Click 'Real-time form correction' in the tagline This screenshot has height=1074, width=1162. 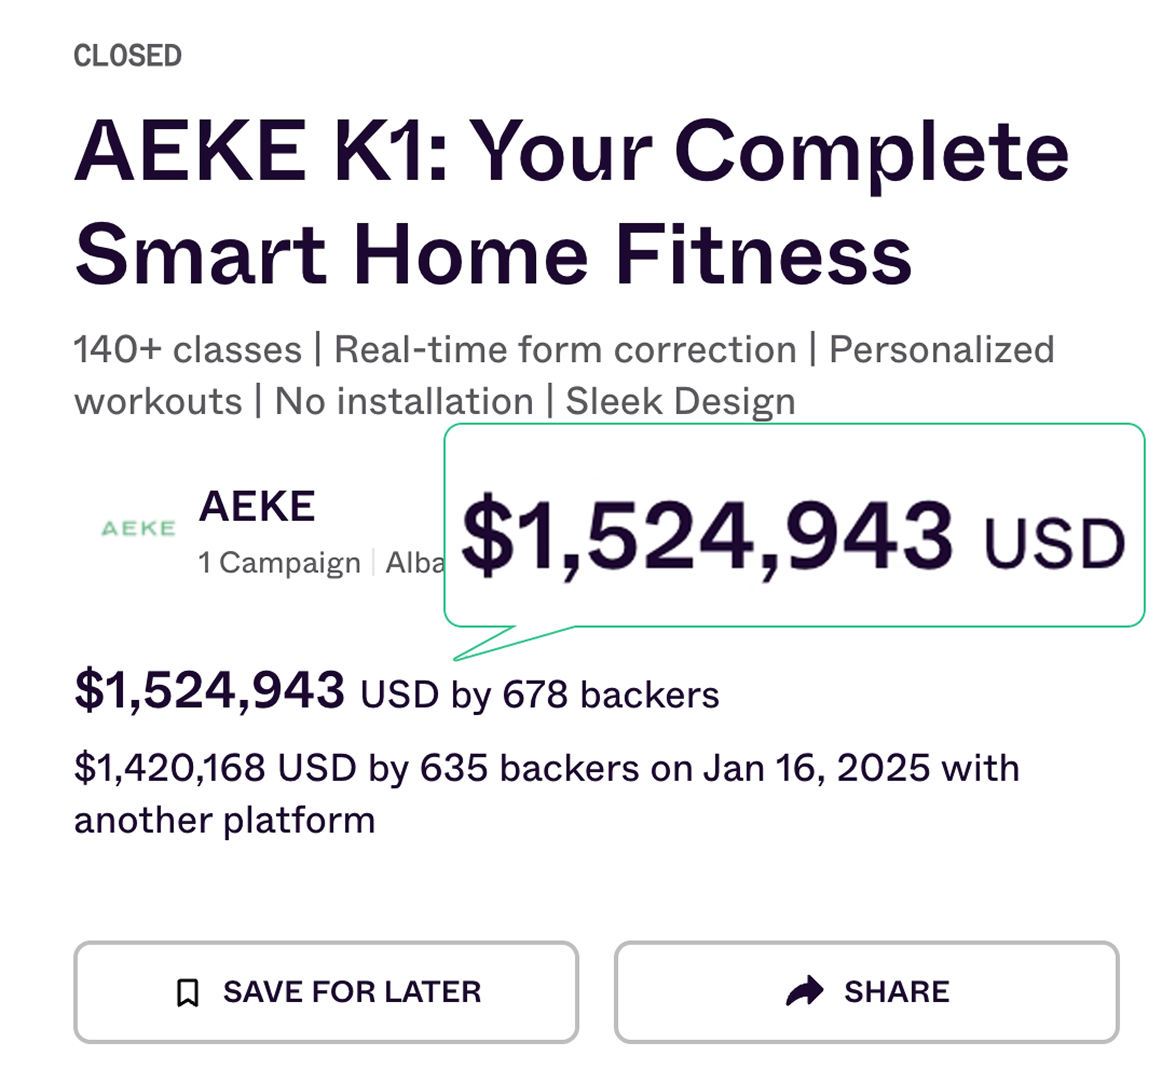565,350
